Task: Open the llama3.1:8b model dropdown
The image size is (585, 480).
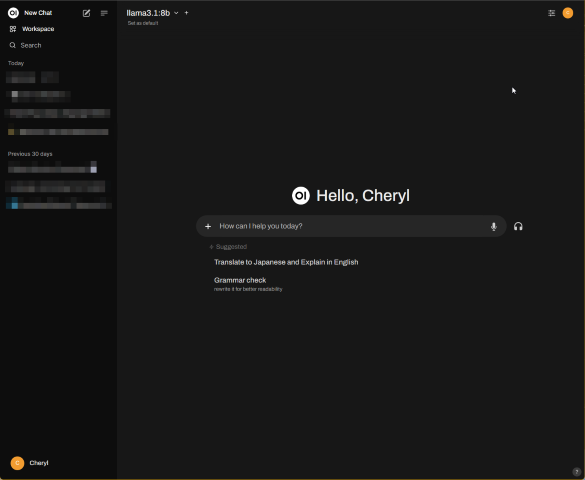Action: click(x=152, y=13)
